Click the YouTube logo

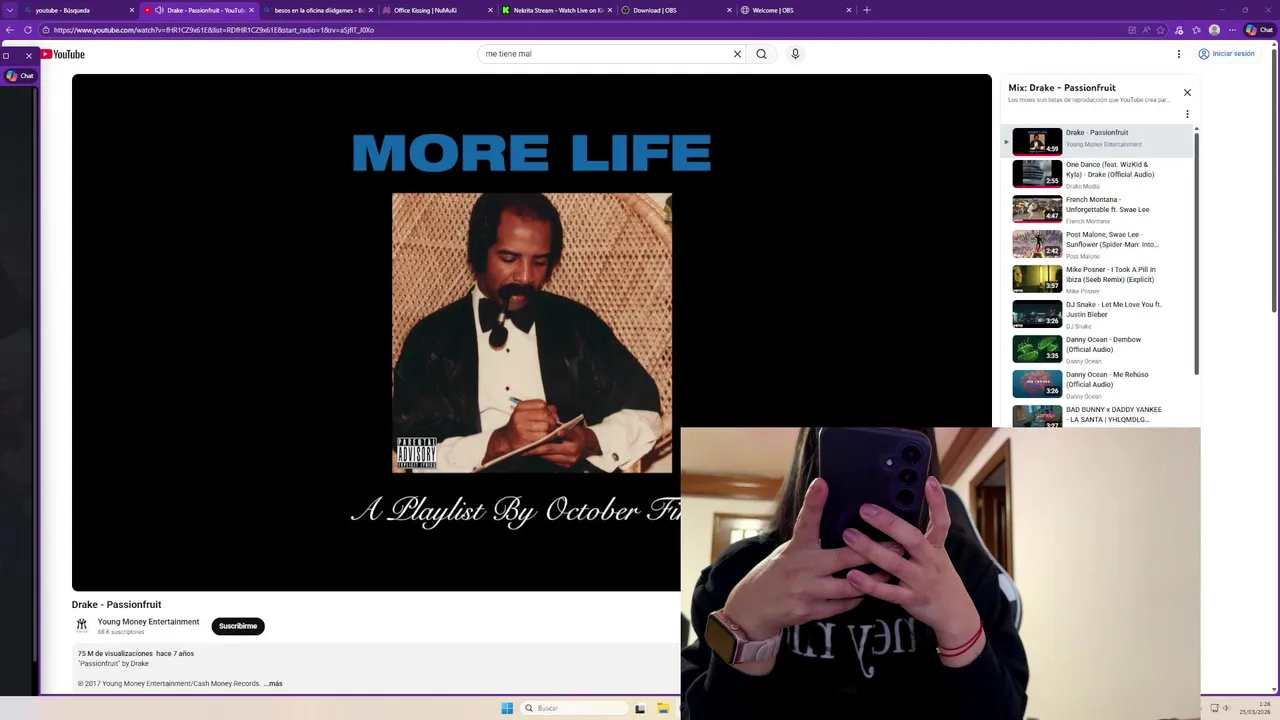pos(62,54)
